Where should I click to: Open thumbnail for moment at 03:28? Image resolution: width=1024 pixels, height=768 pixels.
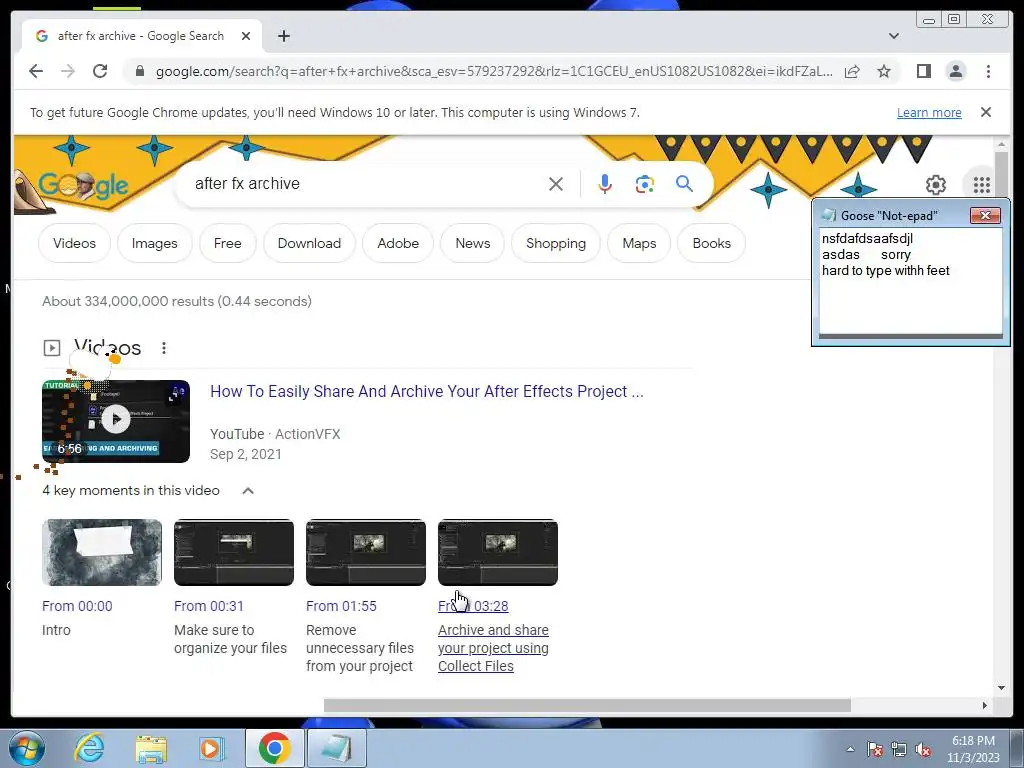pos(498,552)
